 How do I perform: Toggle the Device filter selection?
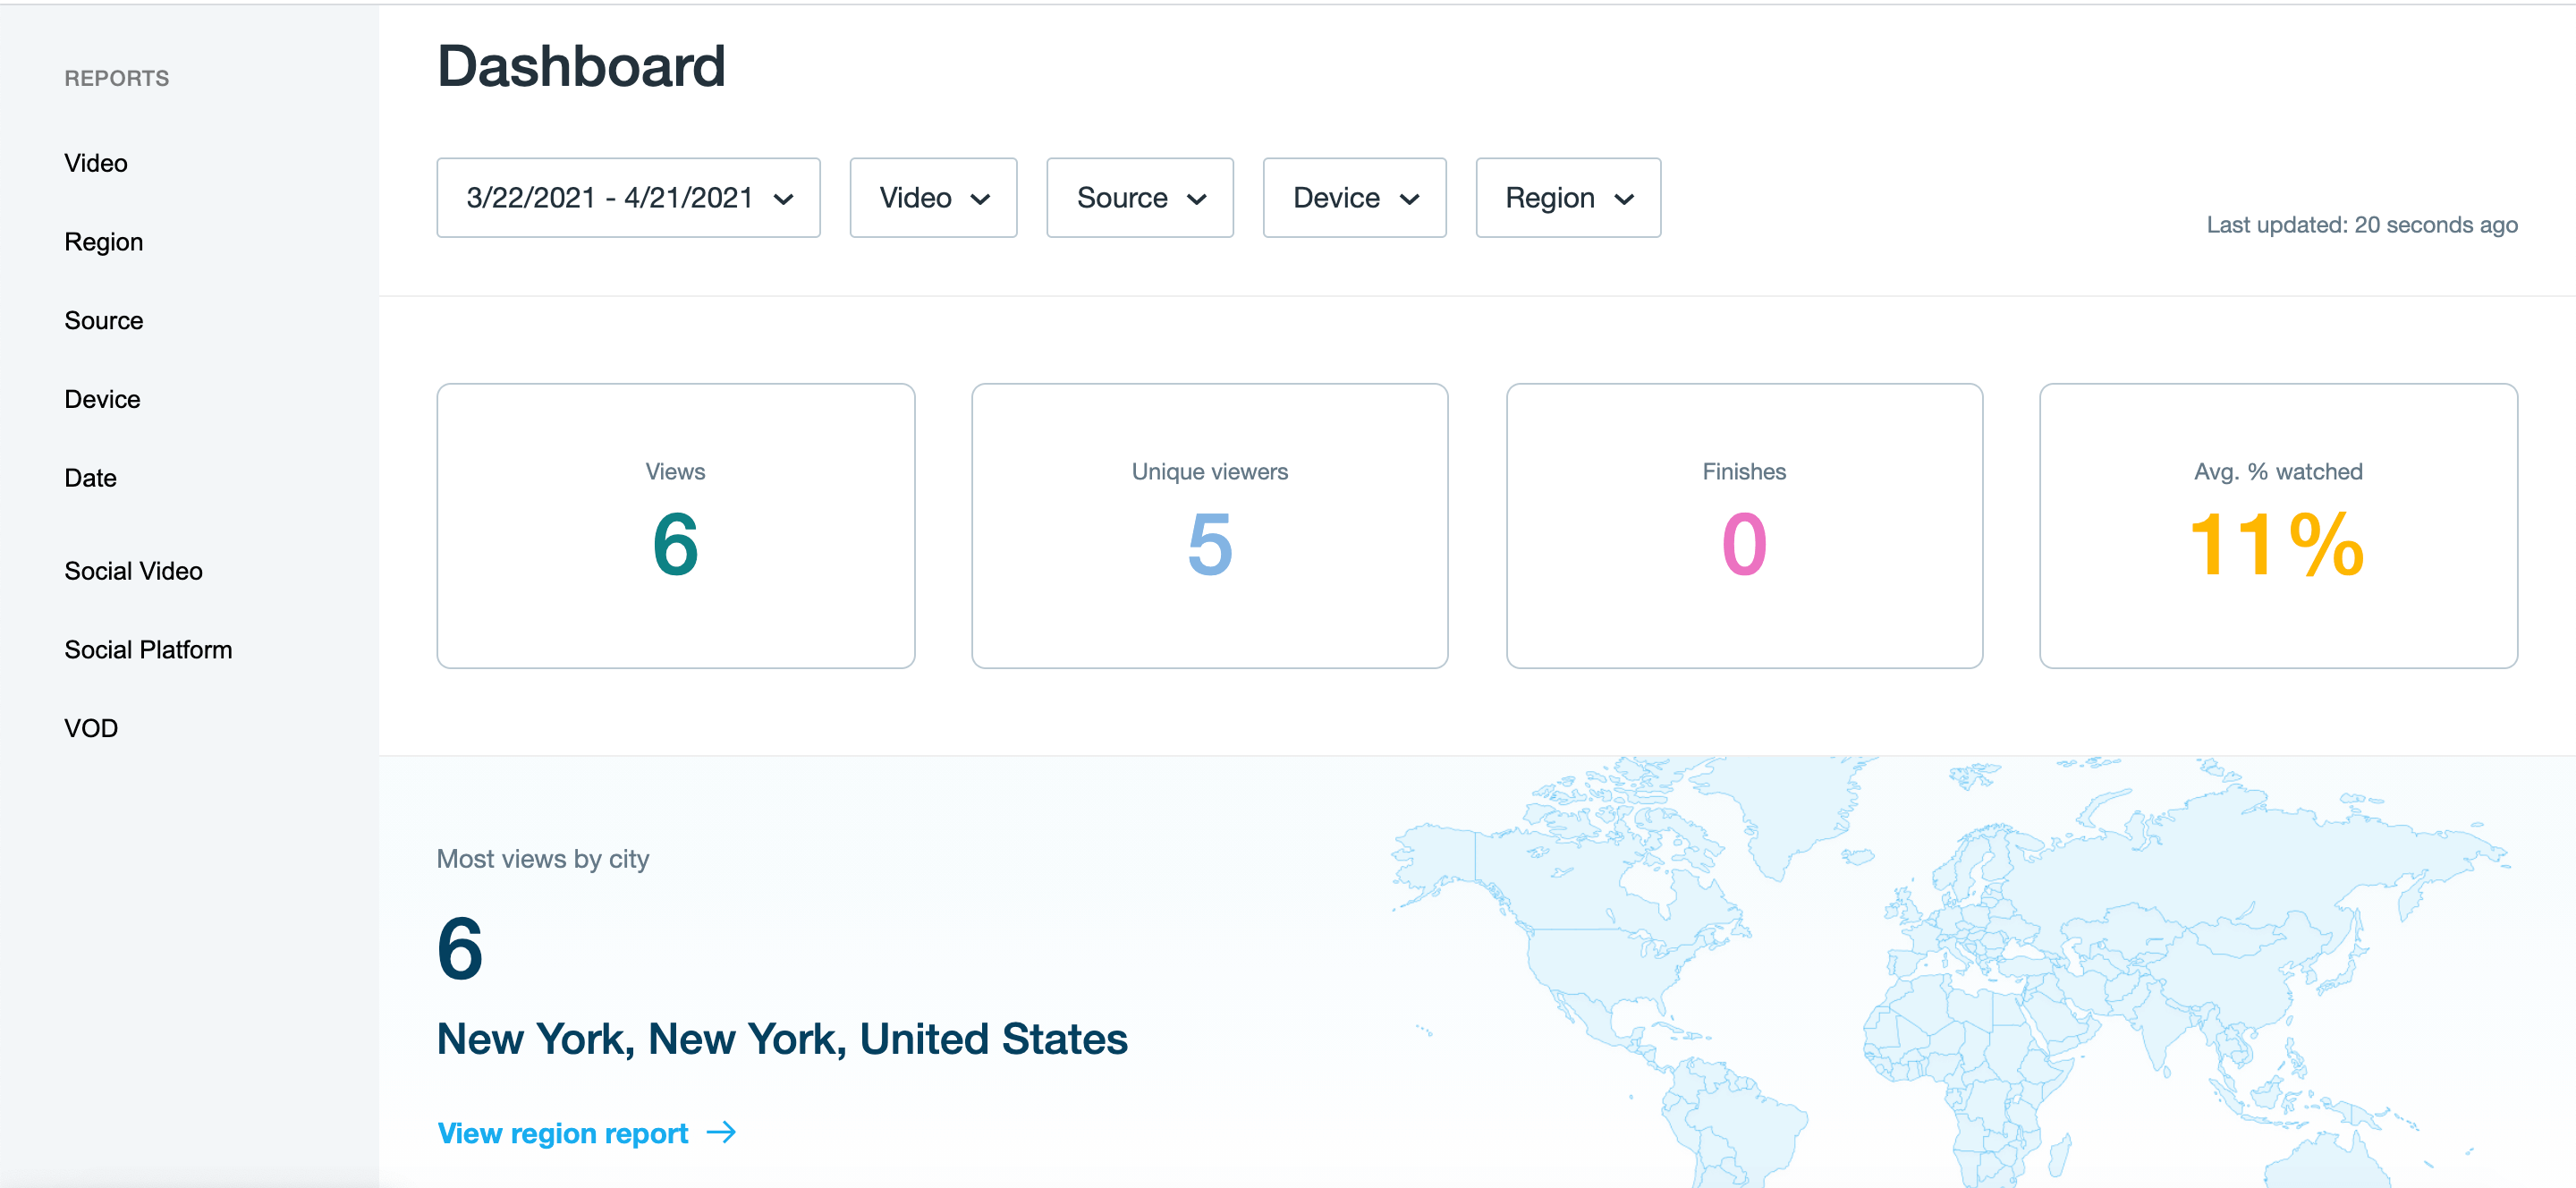[1355, 196]
